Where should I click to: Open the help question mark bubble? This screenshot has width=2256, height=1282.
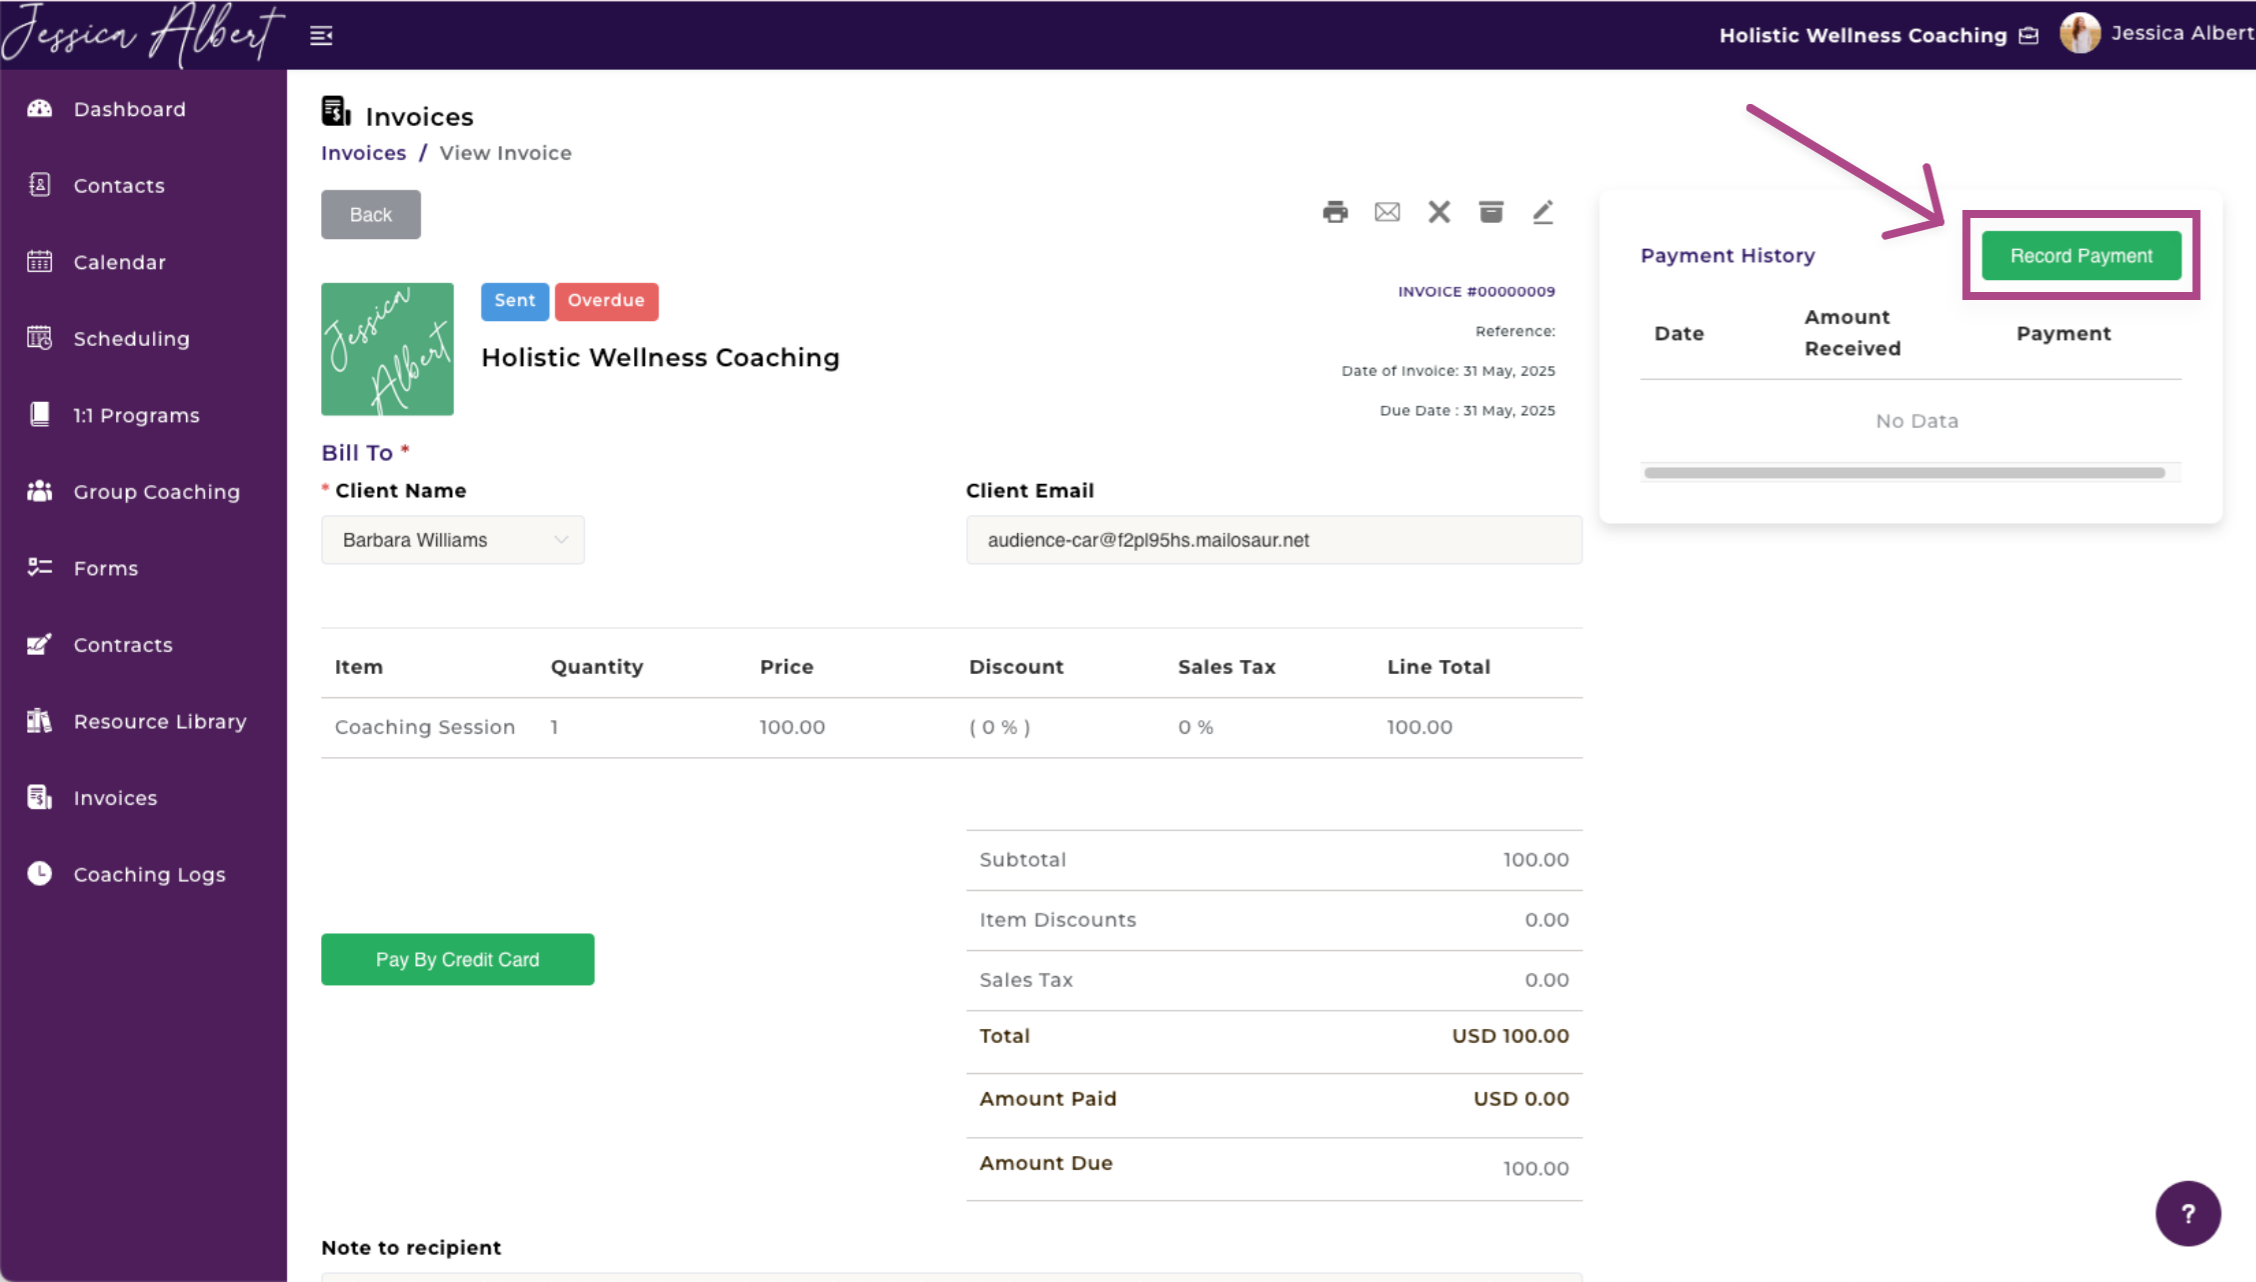(2188, 1213)
